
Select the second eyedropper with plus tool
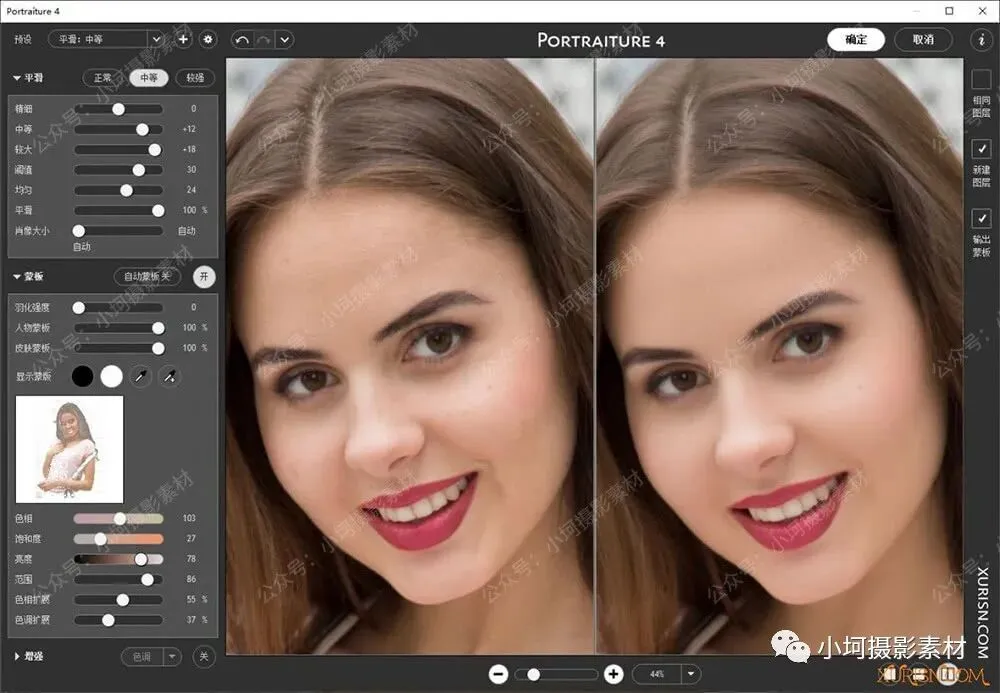169,377
